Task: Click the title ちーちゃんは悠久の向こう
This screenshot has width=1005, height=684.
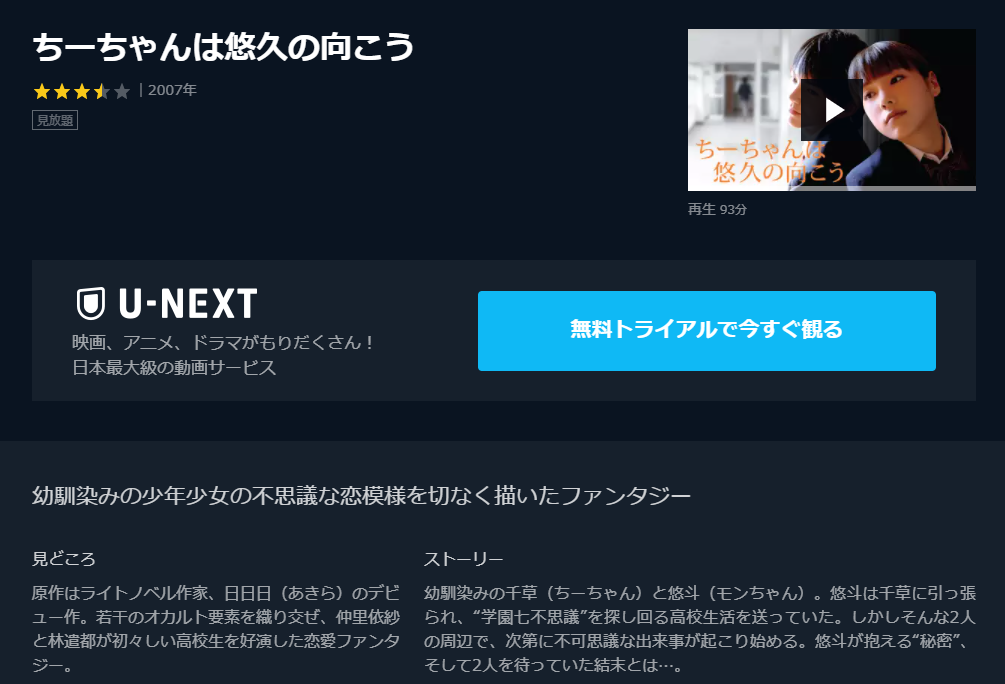Action: [x=223, y=47]
